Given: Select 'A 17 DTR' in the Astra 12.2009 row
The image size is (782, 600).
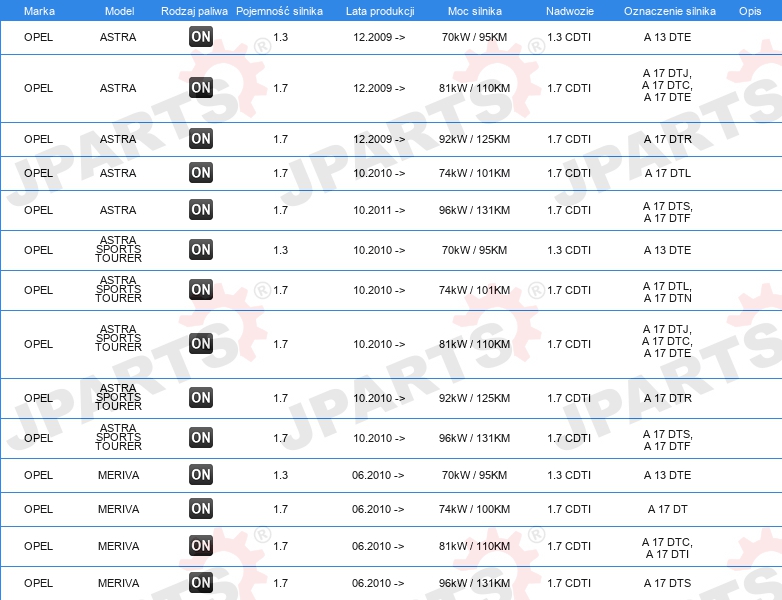Looking at the screenshot, I should pyautogui.click(x=667, y=139).
